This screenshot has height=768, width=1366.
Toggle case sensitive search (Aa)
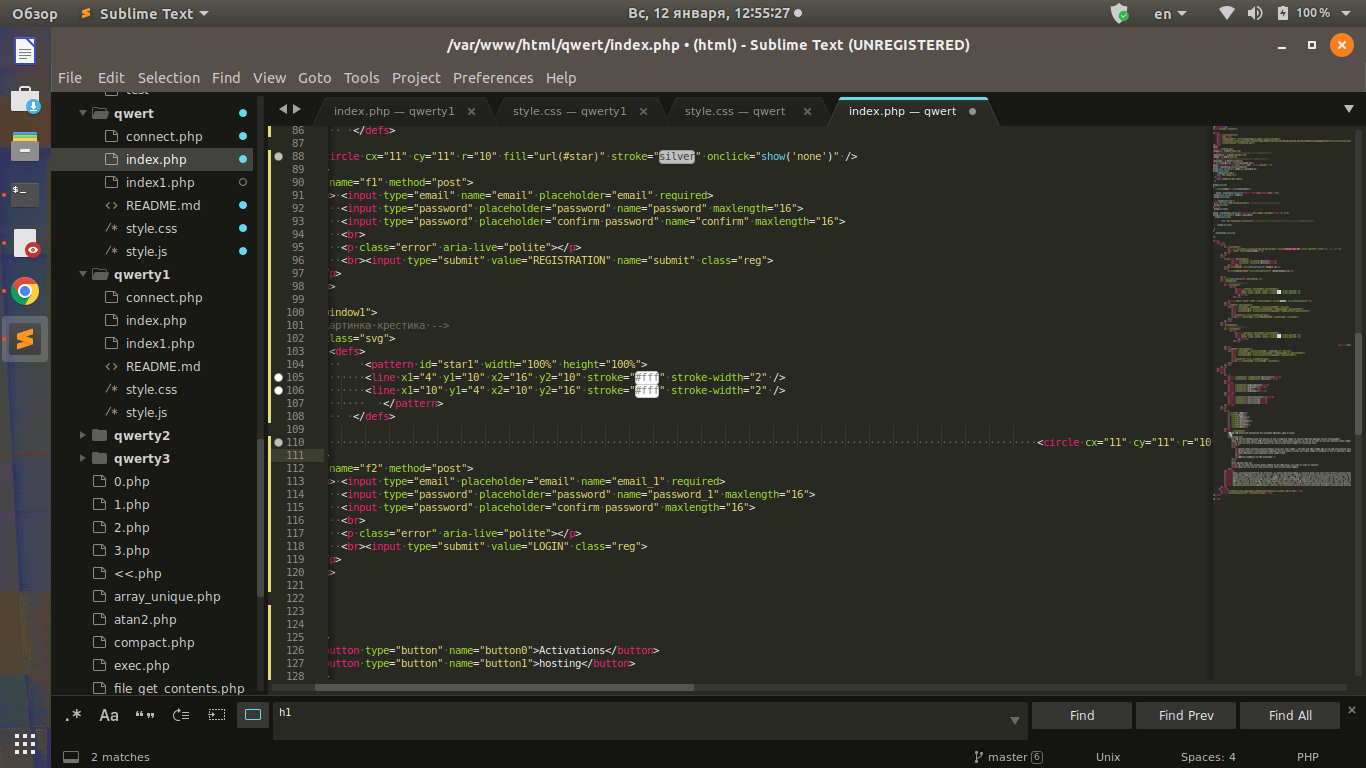[x=109, y=715]
